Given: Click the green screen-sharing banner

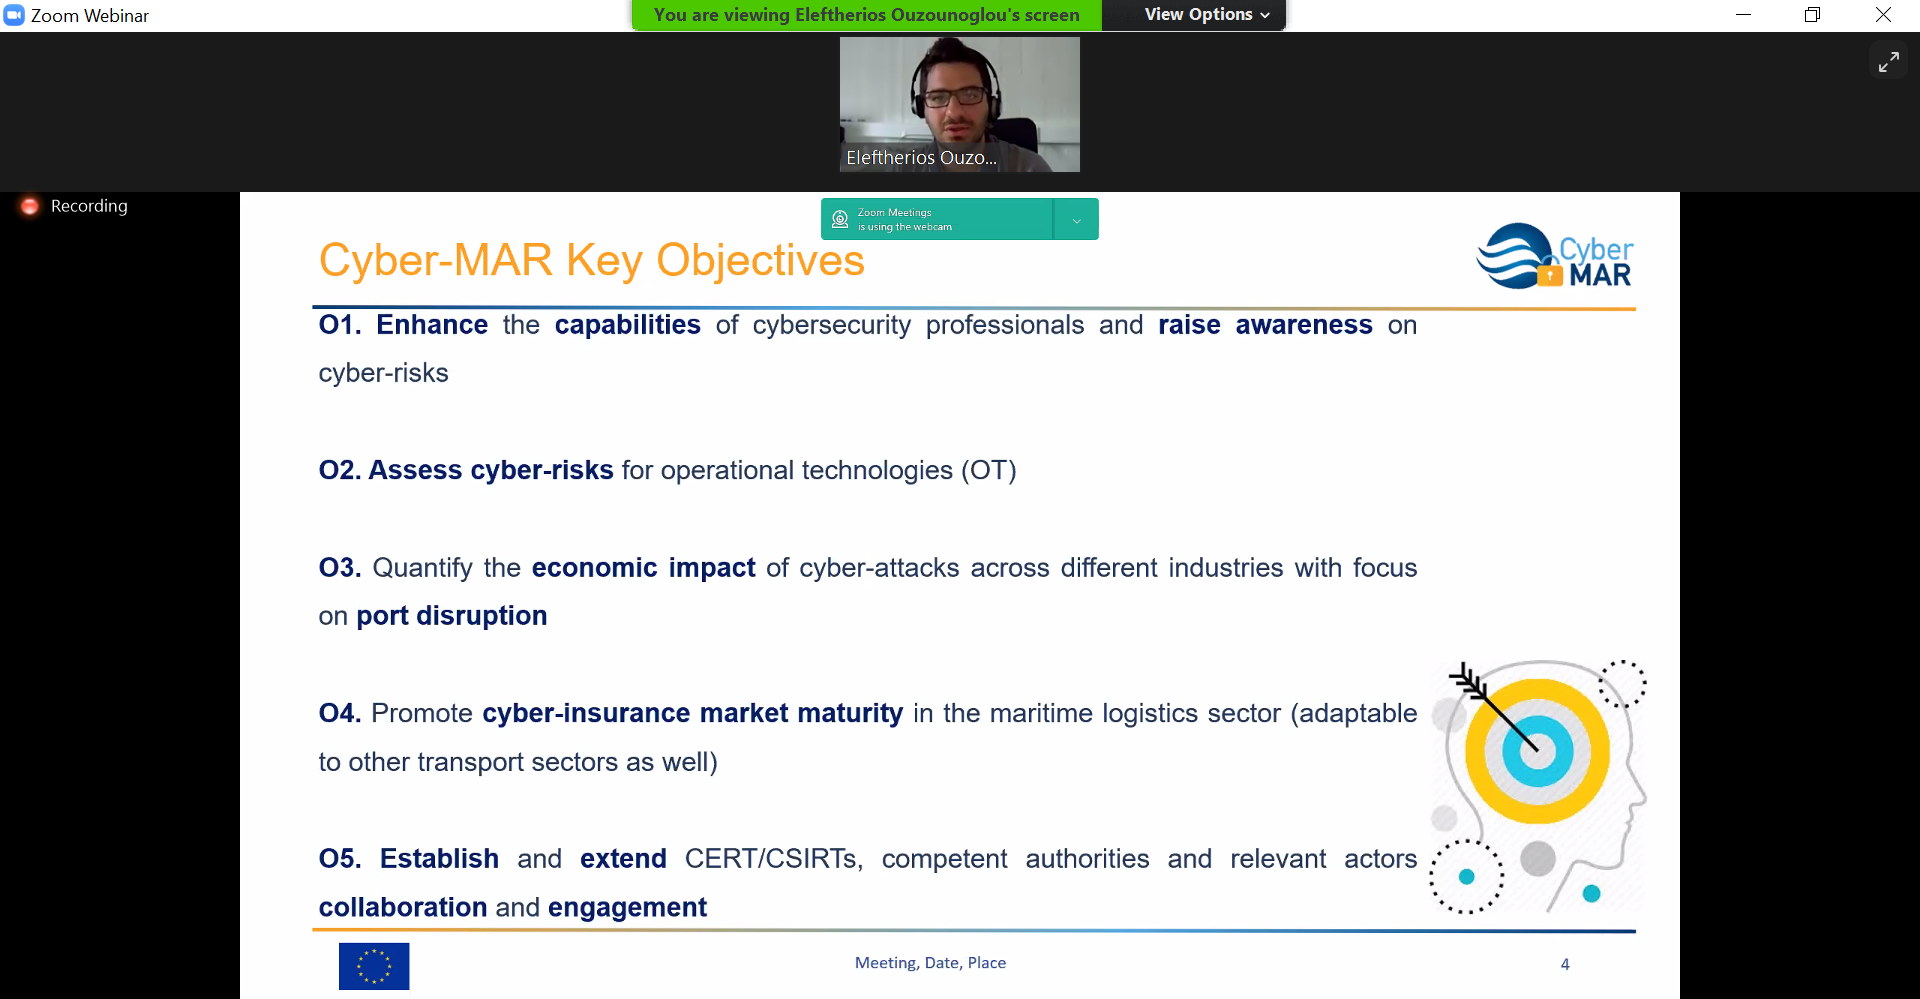Looking at the screenshot, I should point(866,15).
